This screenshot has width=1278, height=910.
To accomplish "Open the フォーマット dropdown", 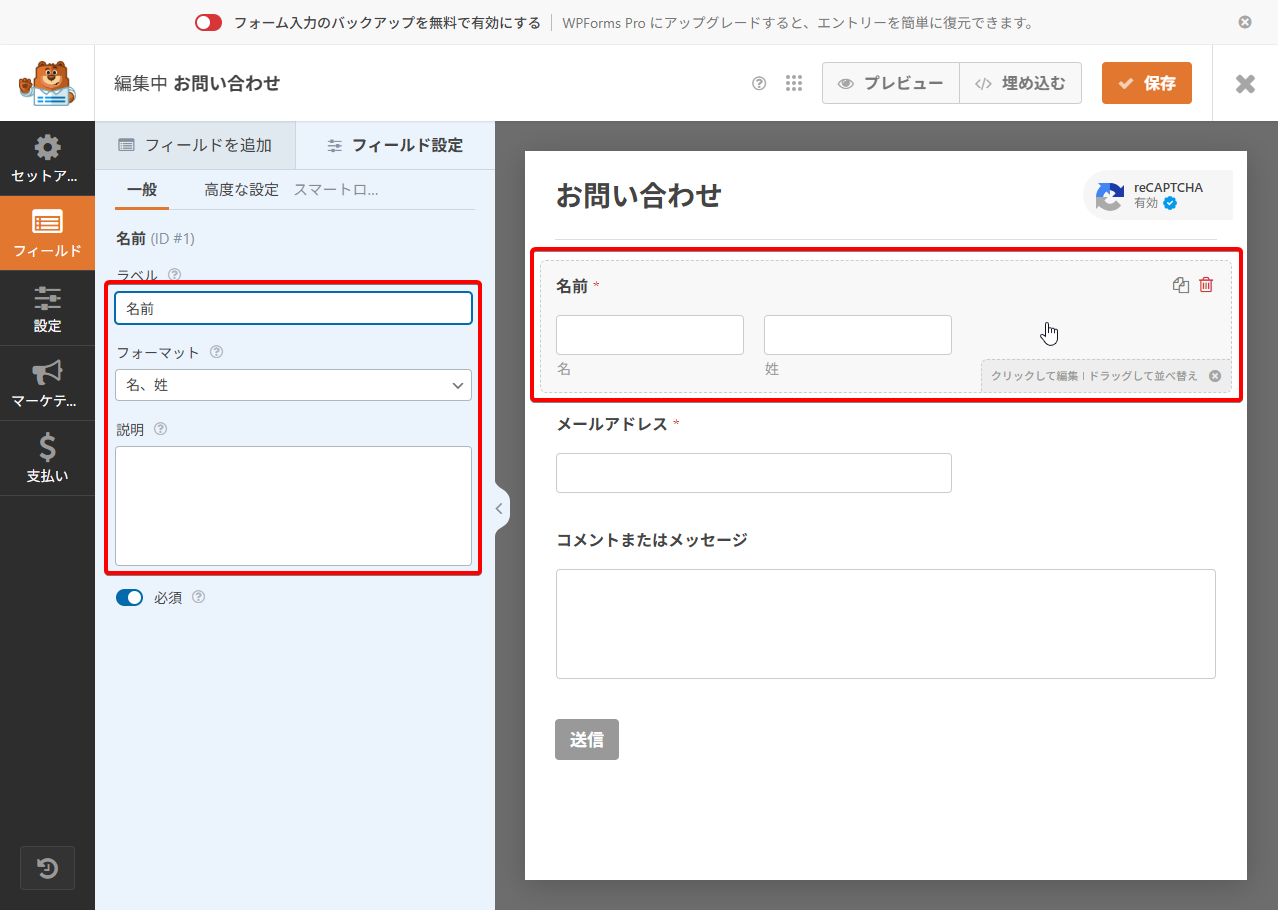I will pyautogui.click(x=293, y=385).
